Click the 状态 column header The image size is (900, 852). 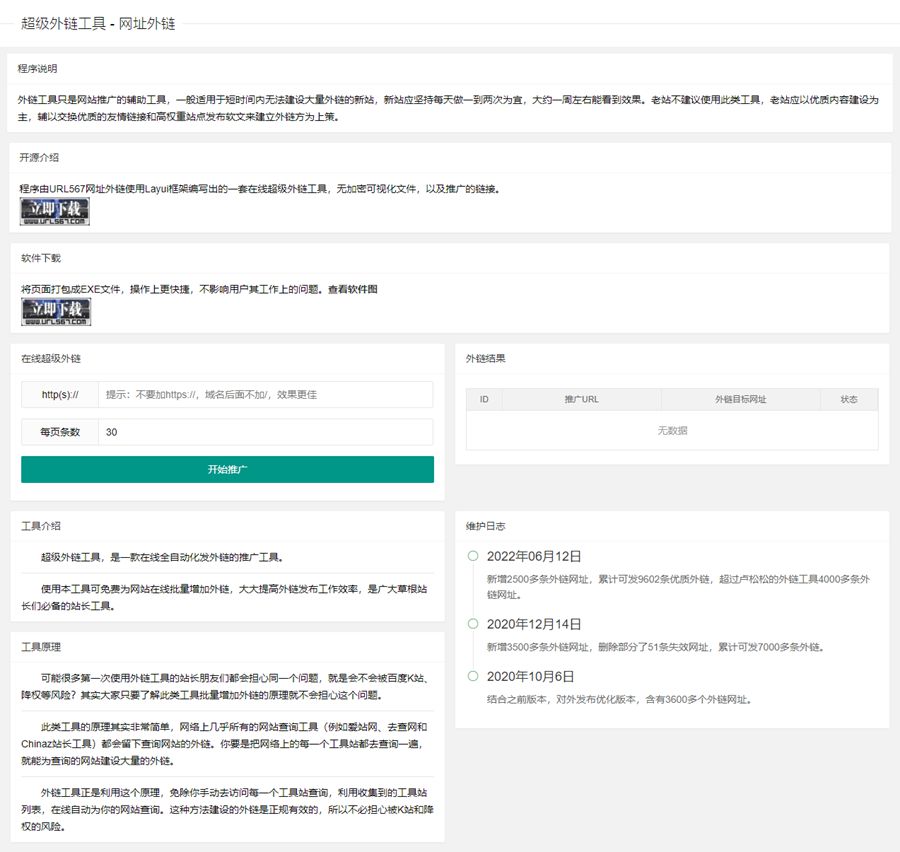tap(848, 399)
